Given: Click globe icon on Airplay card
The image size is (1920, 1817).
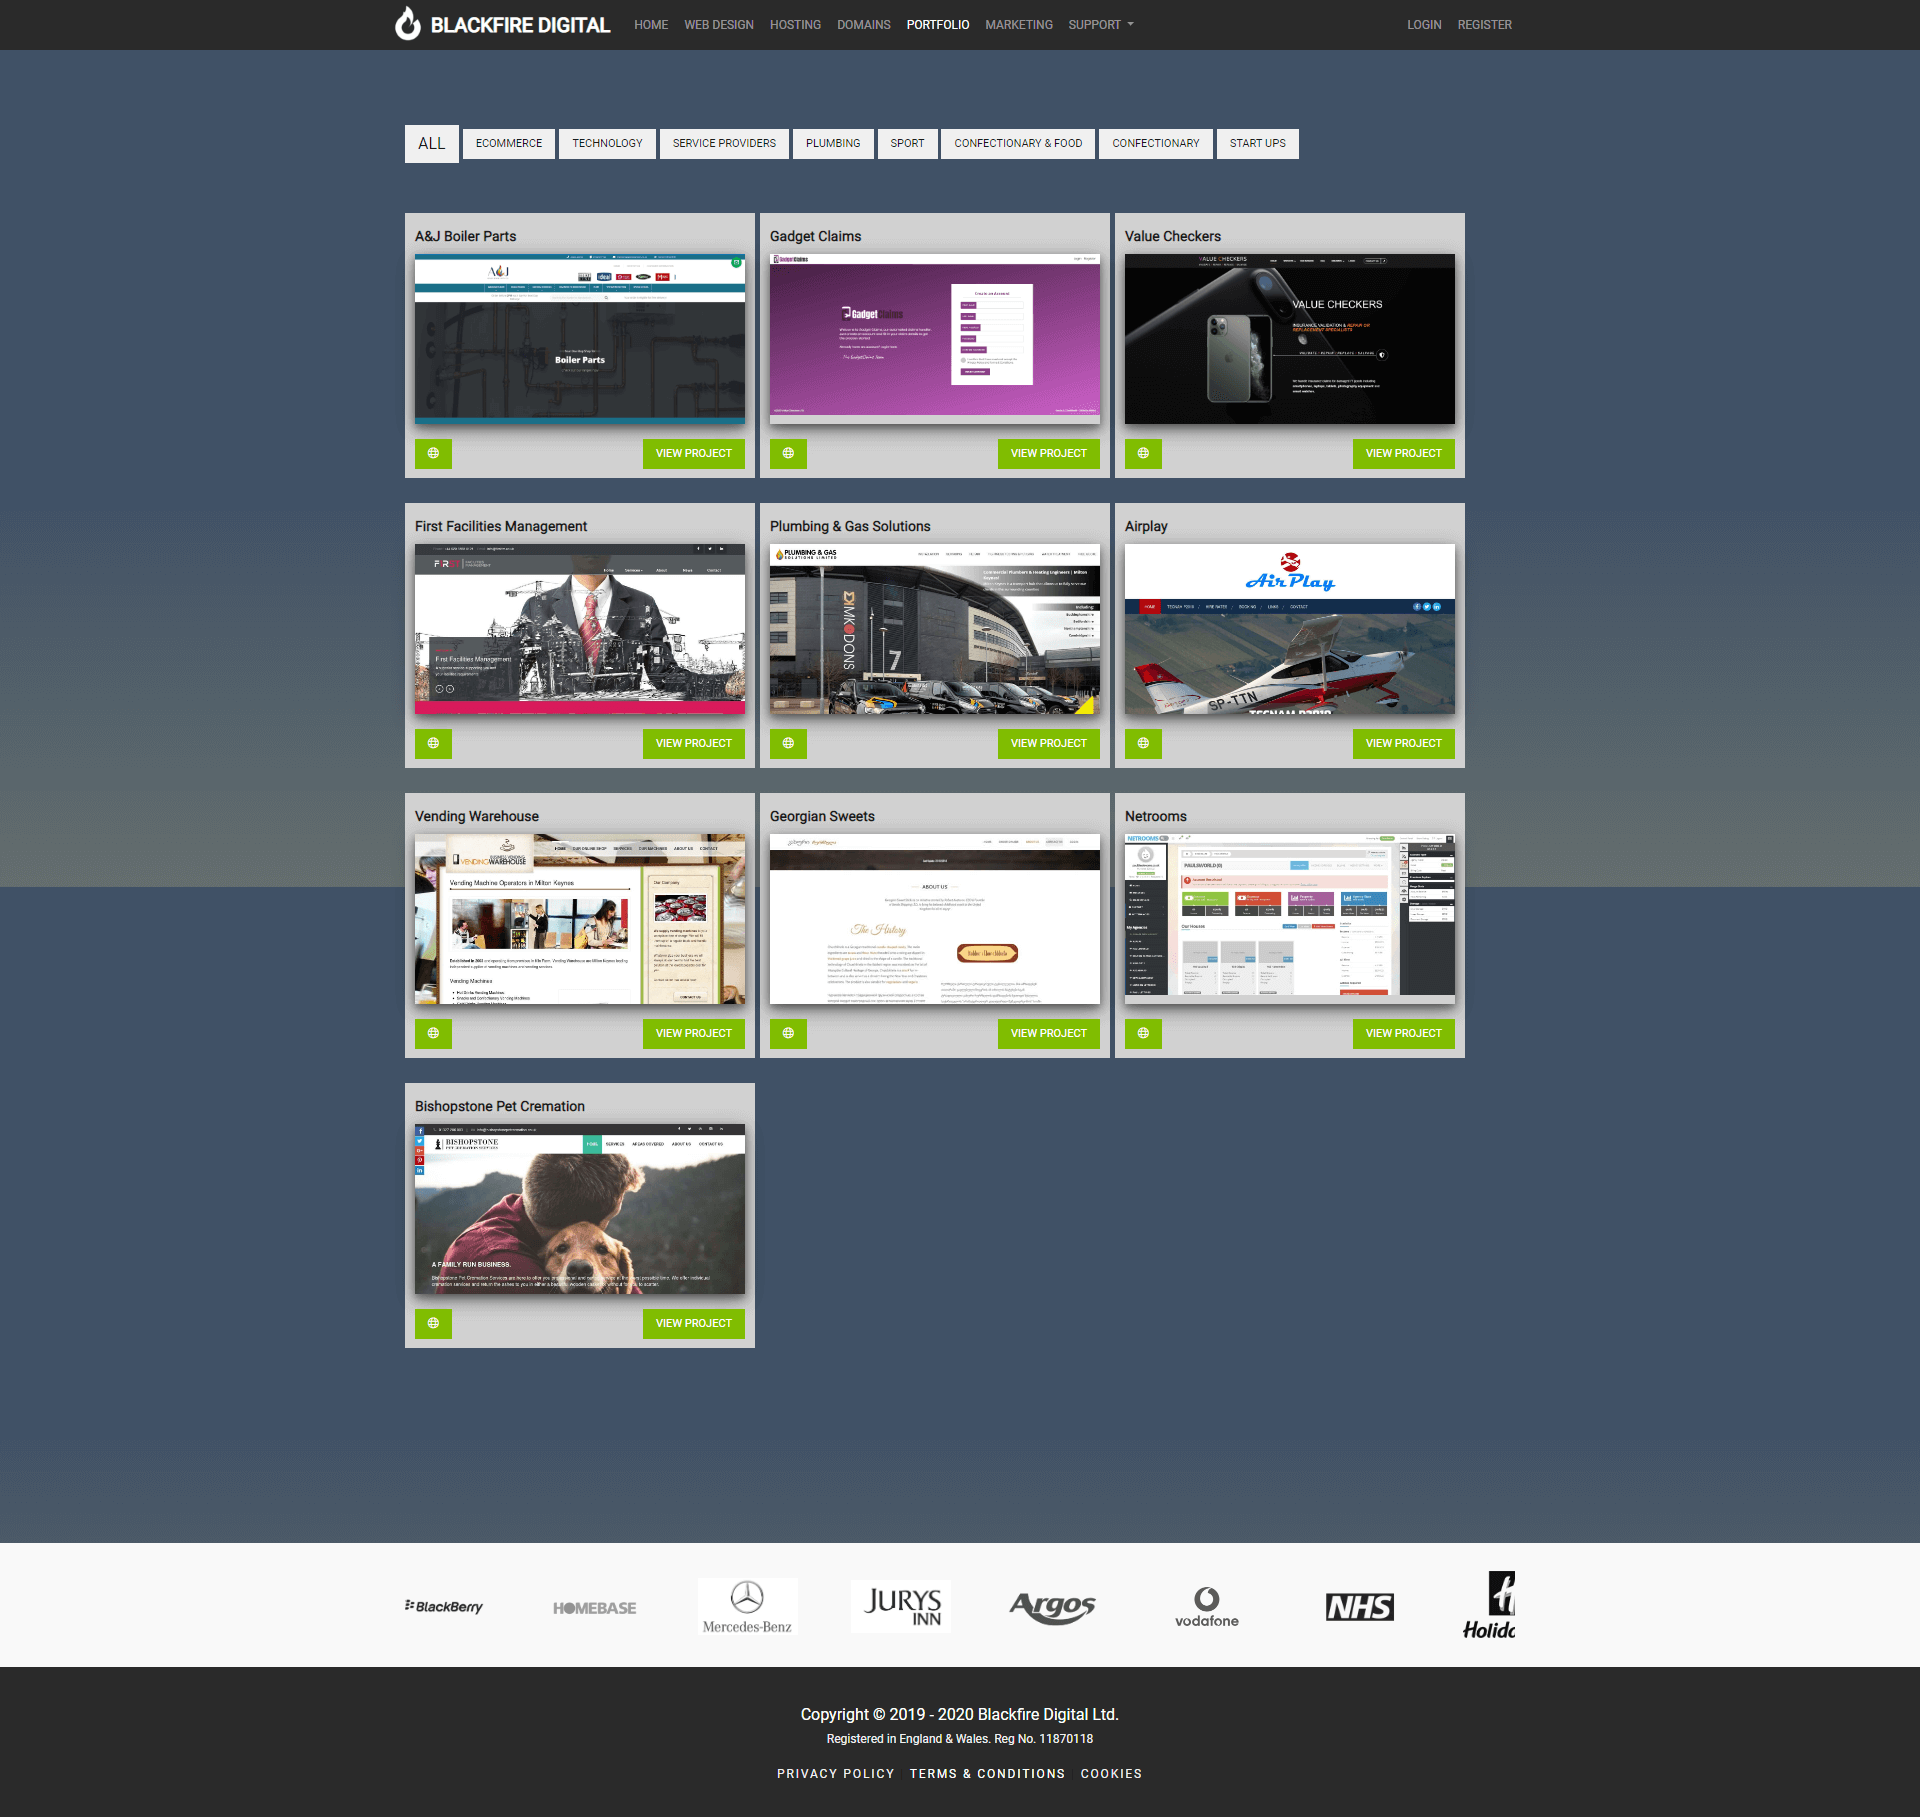Looking at the screenshot, I should tap(1143, 743).
